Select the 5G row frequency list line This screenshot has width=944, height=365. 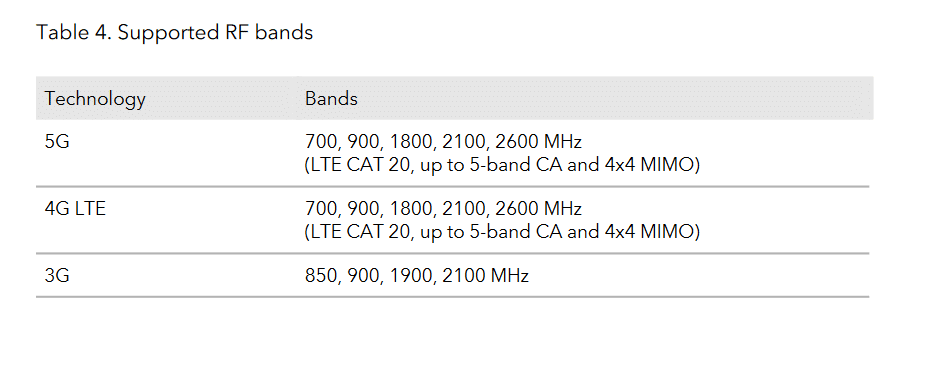tap(443, 142)
